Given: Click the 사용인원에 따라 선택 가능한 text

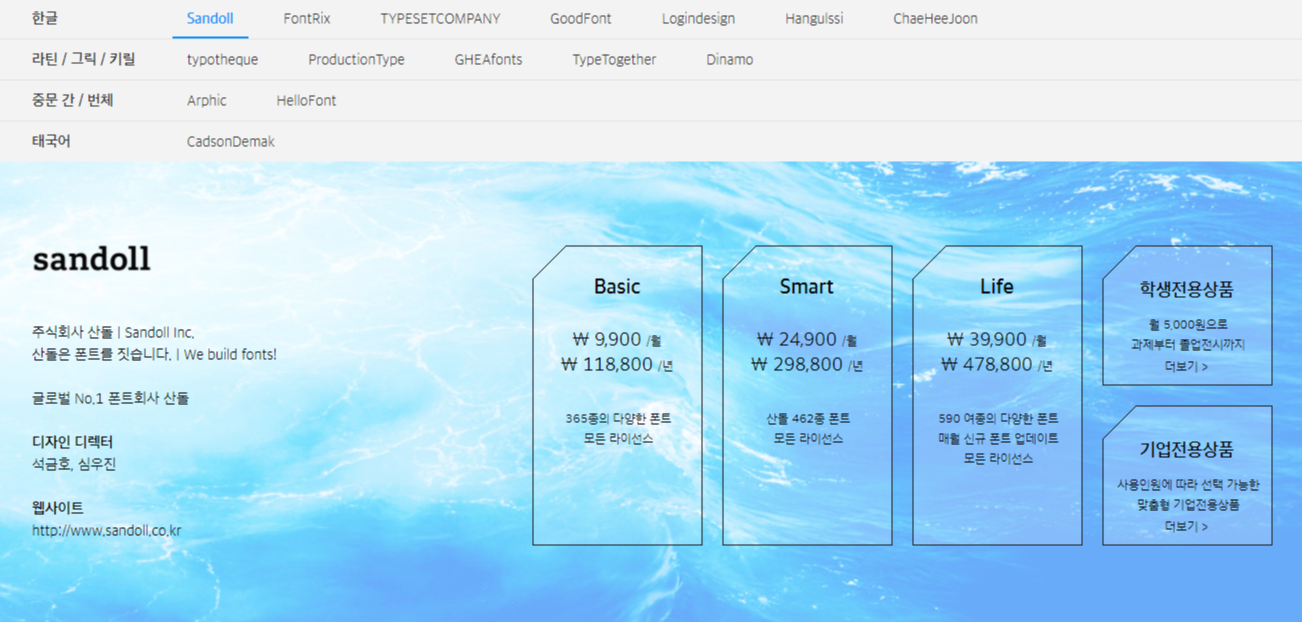Looking at the screenshot, I should tap(1188, 485).
